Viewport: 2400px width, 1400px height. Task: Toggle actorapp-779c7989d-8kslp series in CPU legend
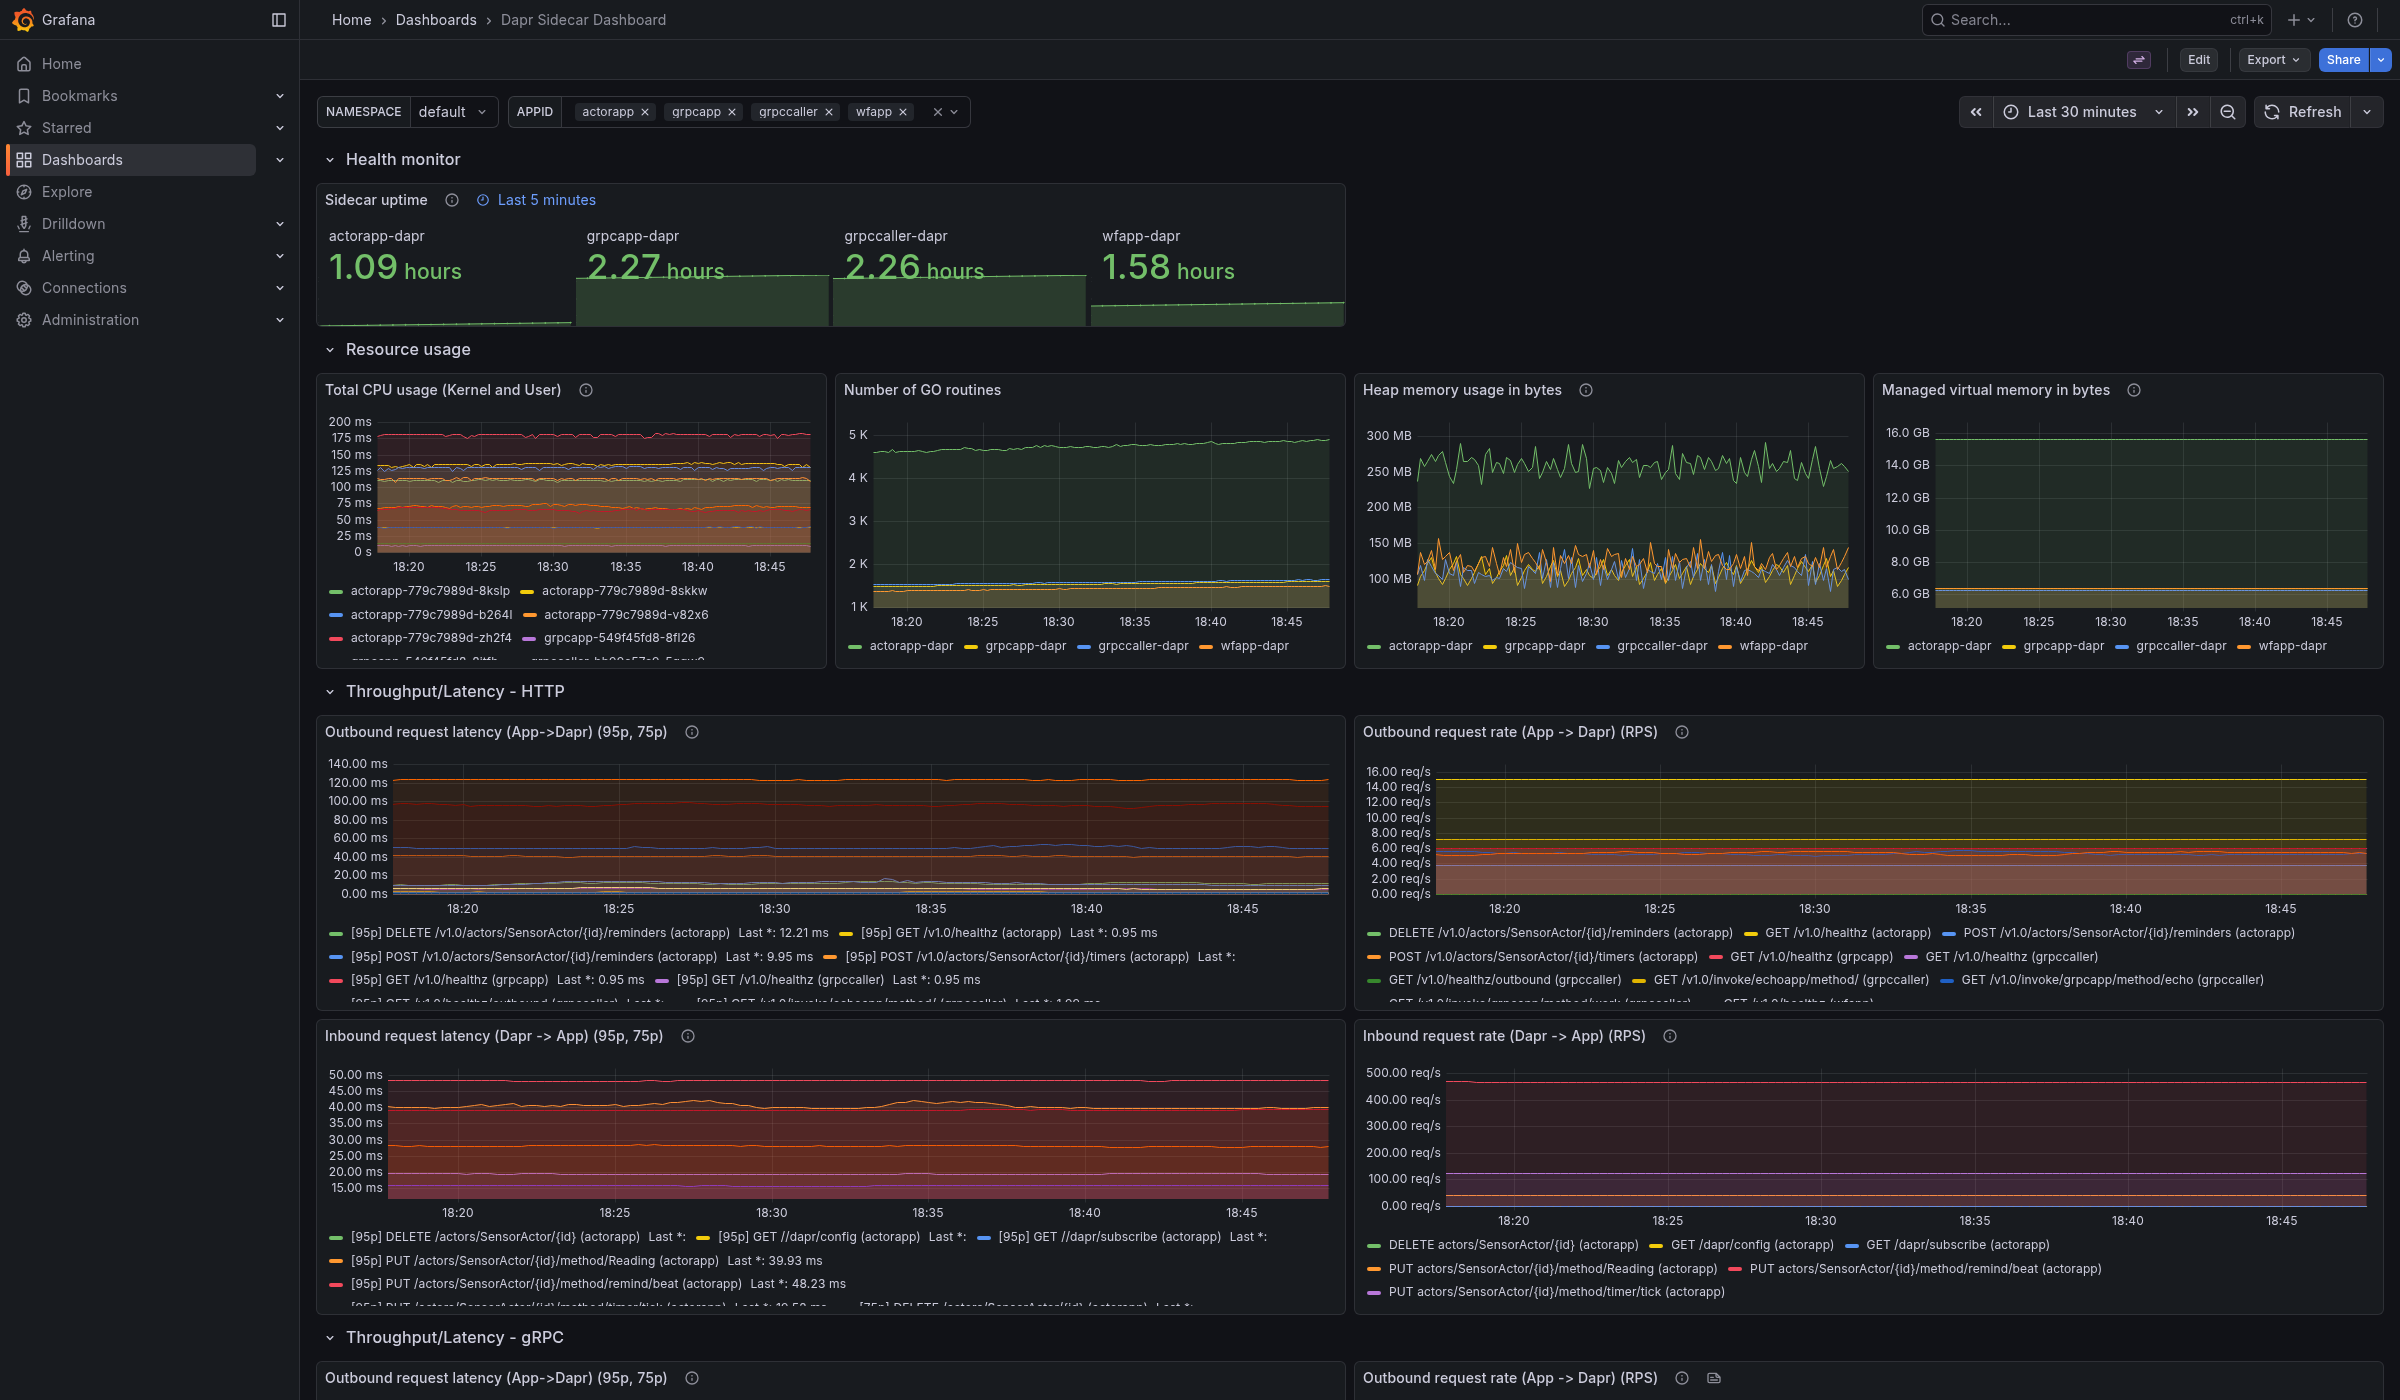pos(430,591)
